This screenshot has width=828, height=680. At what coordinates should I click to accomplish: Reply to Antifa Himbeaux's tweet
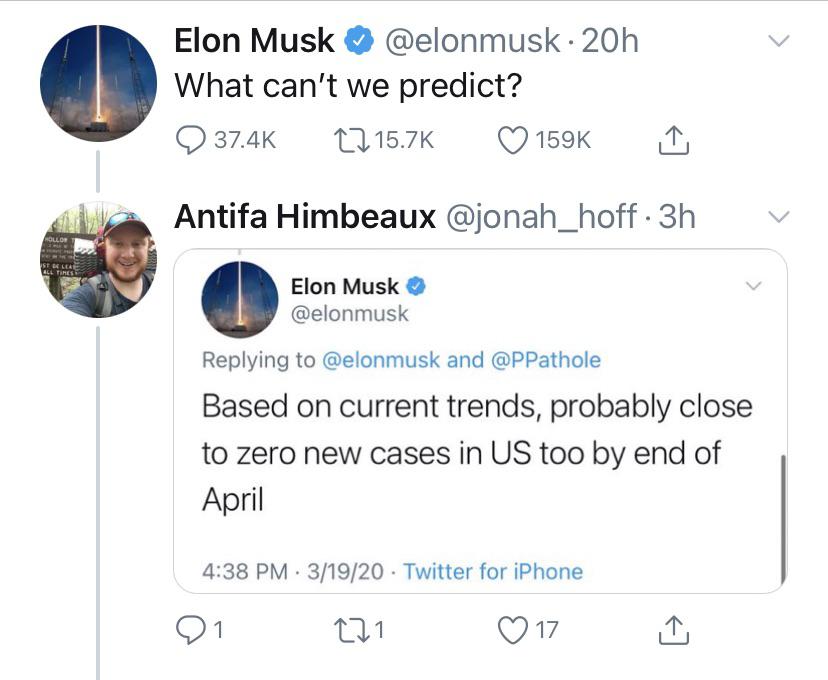tap(191, 630)
